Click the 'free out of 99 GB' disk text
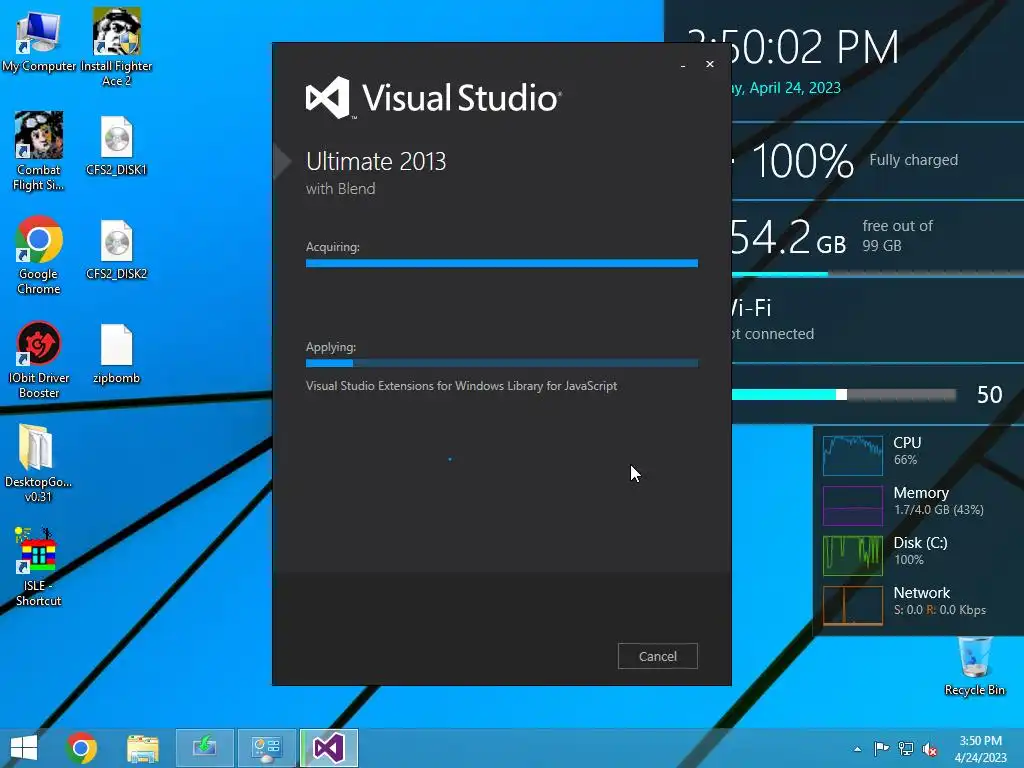The height and width of the screenshot is (768, 1024). click(897, 236)
